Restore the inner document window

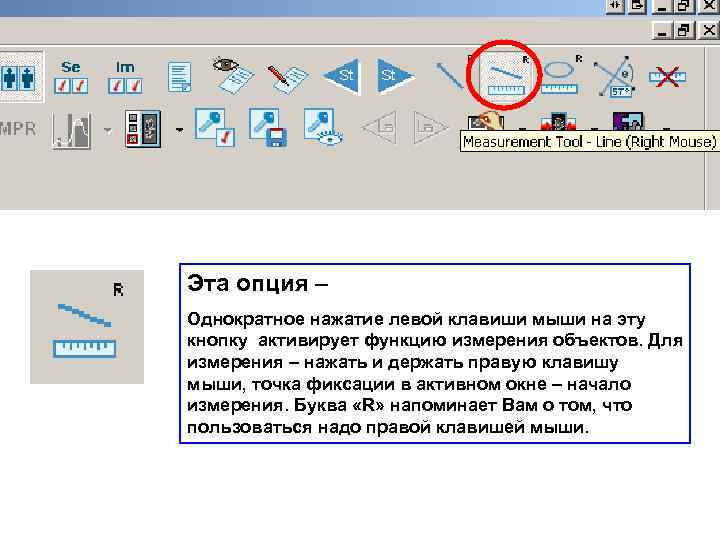(x=685, y=31)
